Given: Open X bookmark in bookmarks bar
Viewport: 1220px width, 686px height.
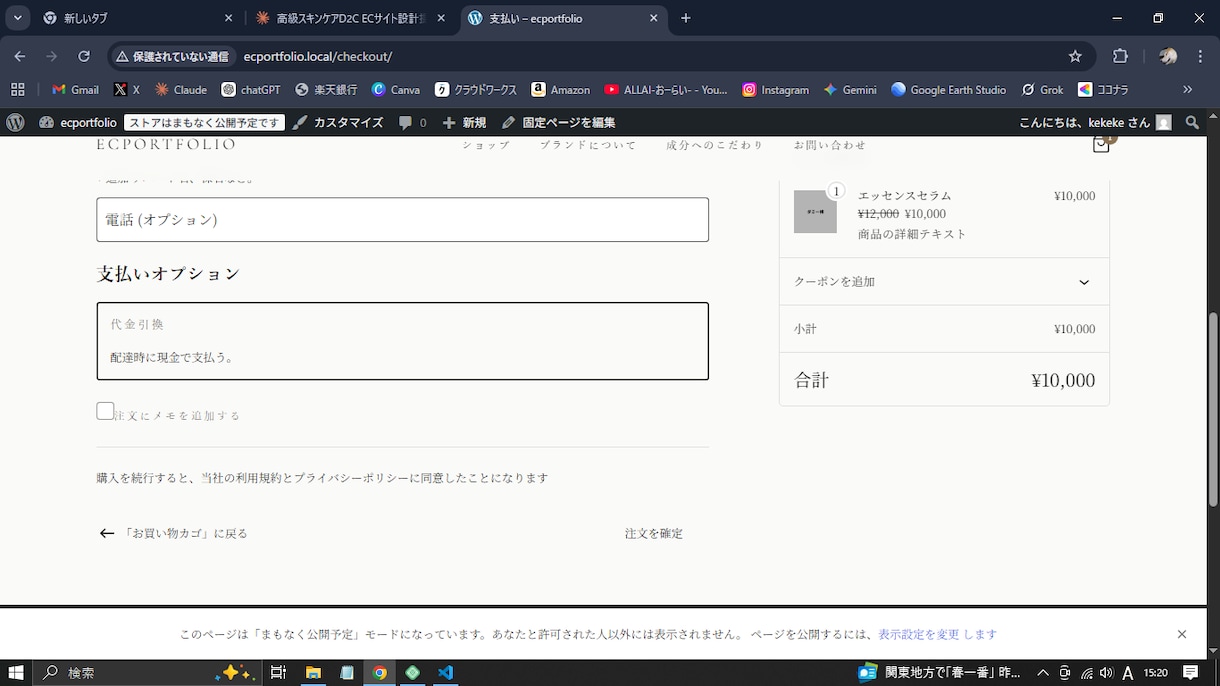Looking at the screenshot, I should 127,89.
